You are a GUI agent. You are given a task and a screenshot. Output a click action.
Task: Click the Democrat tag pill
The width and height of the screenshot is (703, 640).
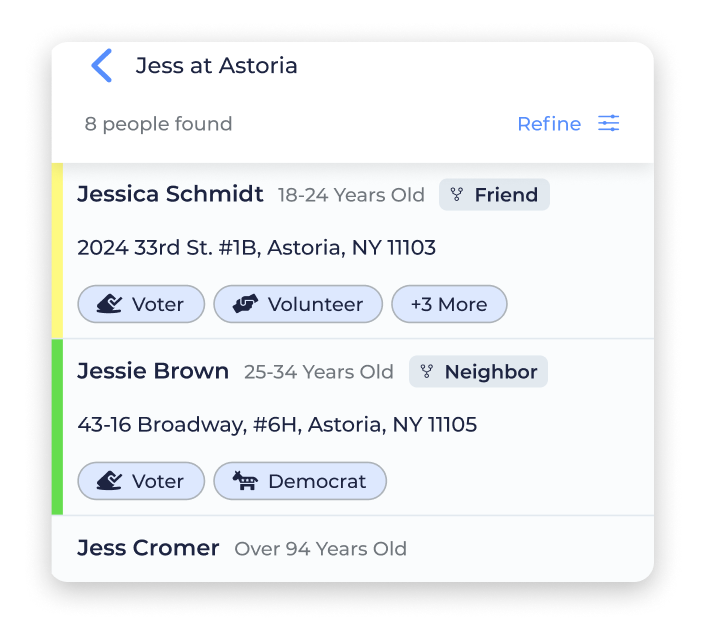tap(300, 481)
